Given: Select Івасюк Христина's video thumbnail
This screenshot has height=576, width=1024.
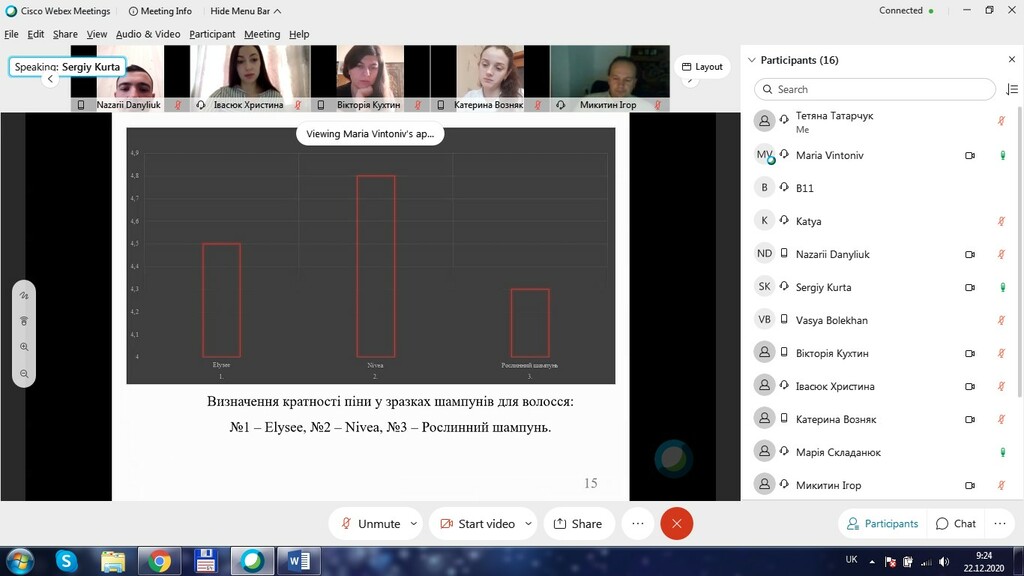Looking at the screenshot, I should point(249,78).
